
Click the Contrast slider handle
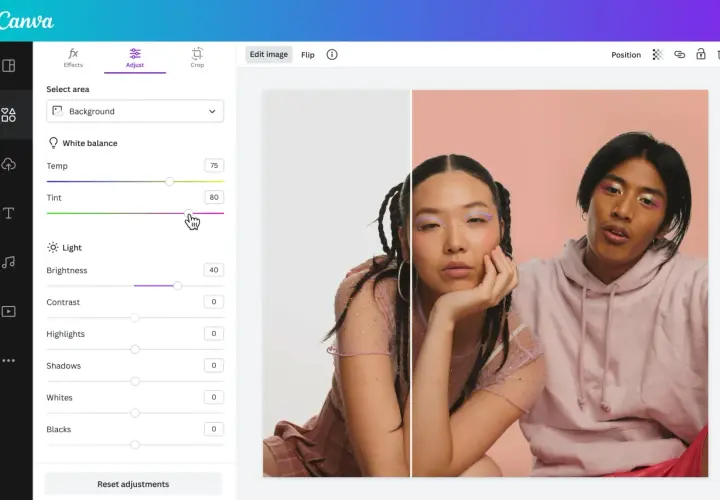point(135,318)
